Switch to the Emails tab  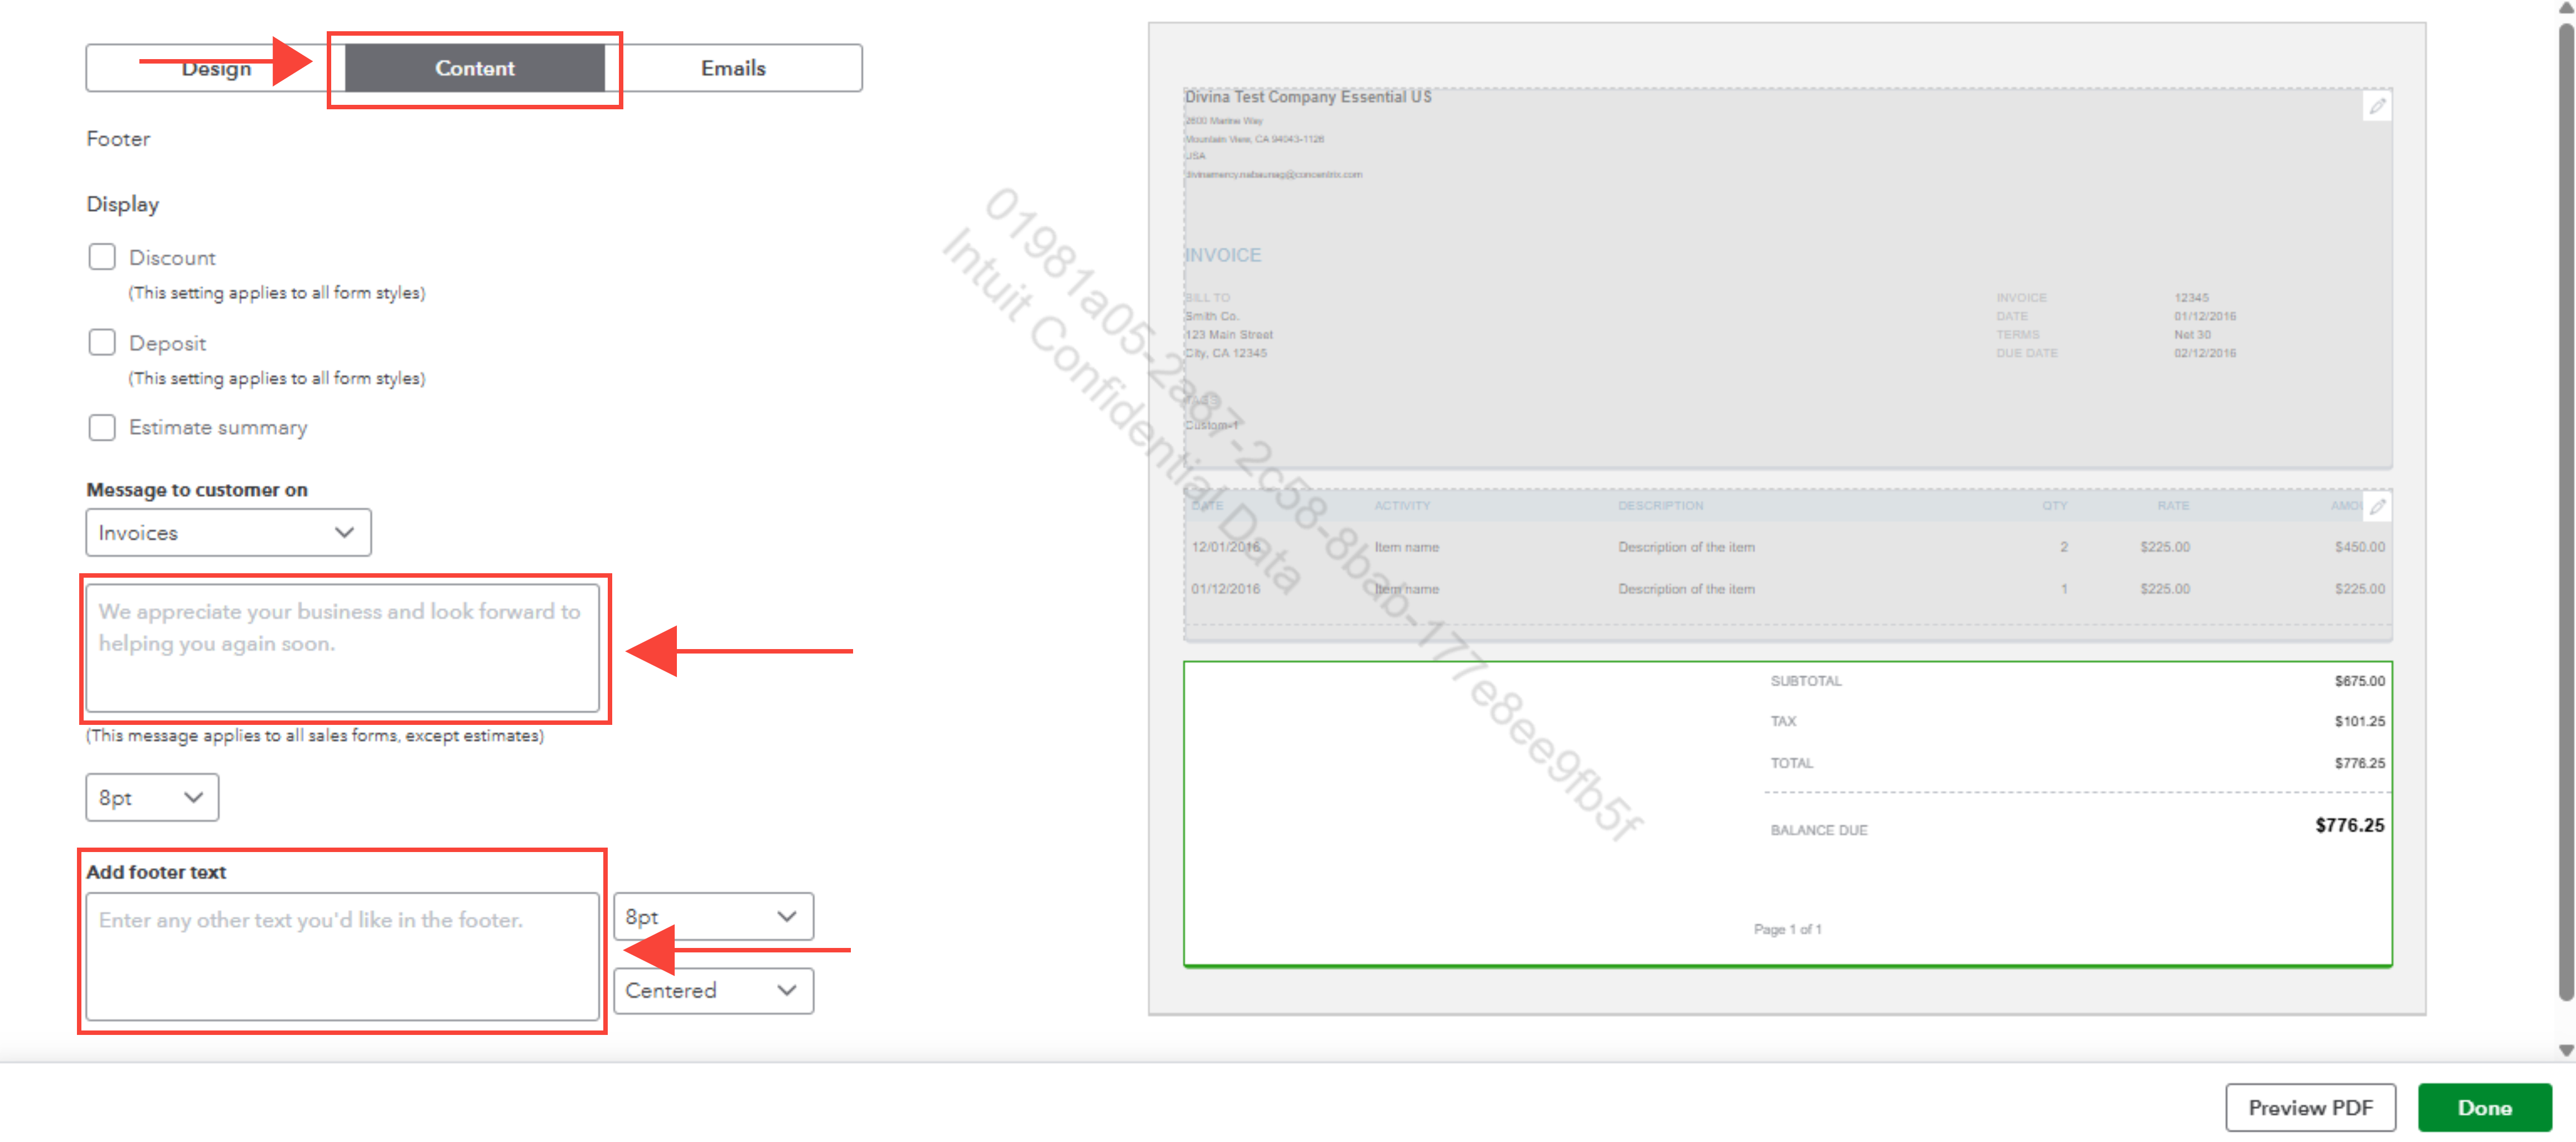(x=733, y=68)
